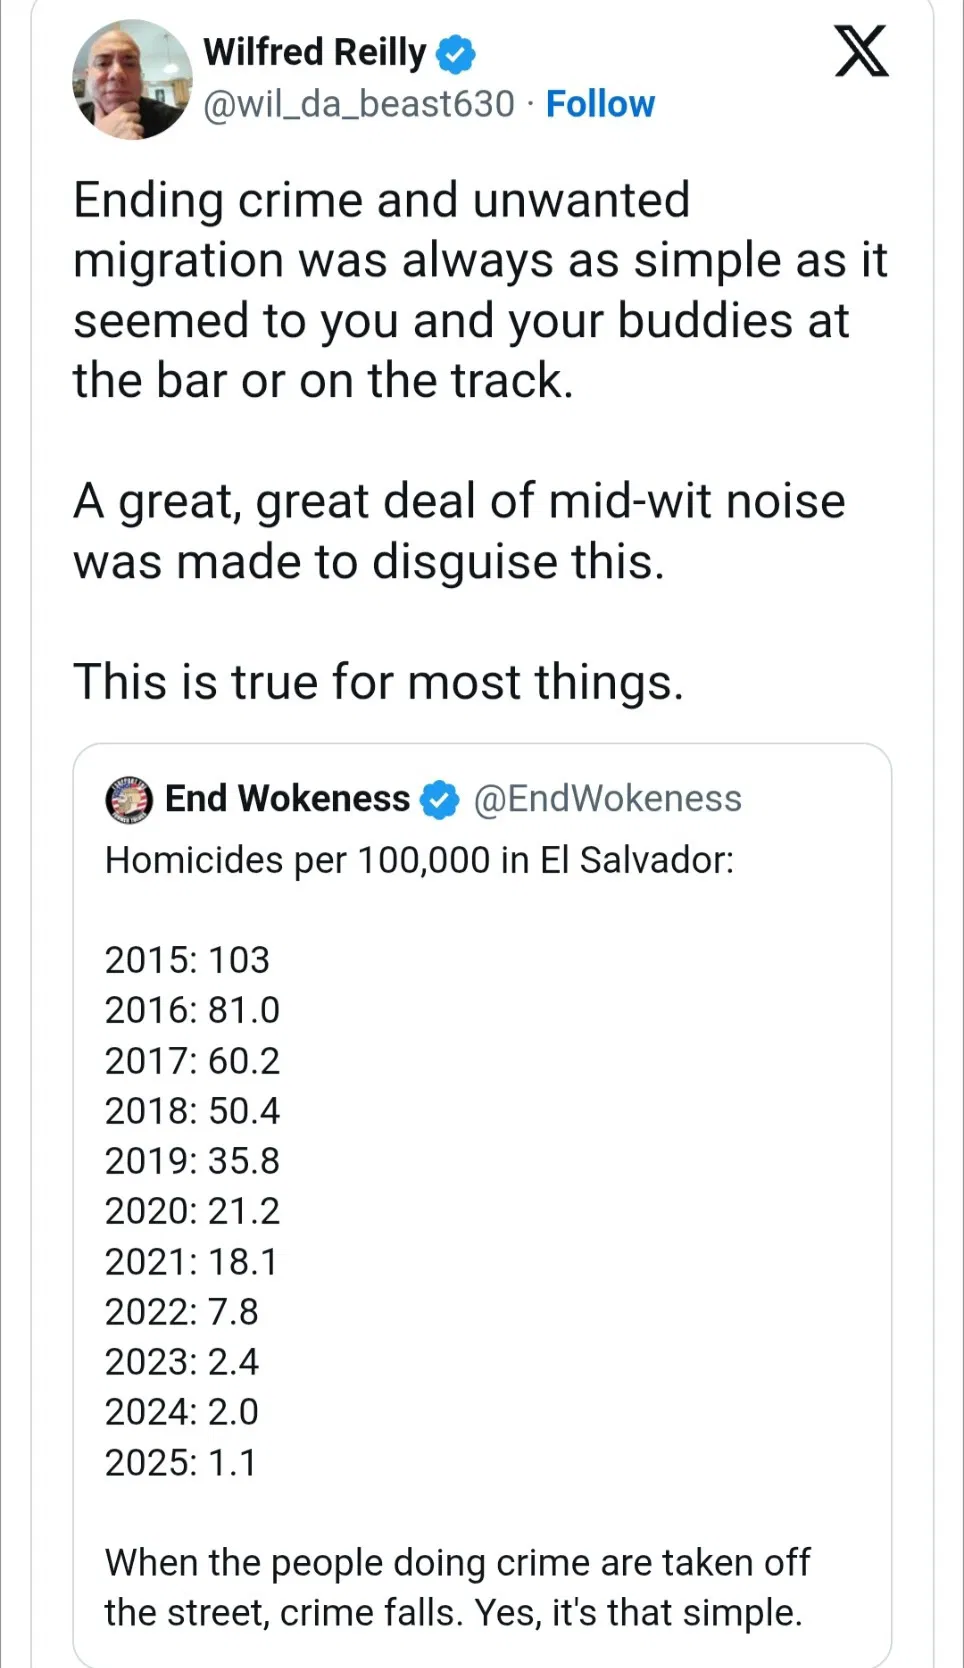Click the "2015: 103" statistic line
Viewport: 964px width, 1668px height.
187,960
